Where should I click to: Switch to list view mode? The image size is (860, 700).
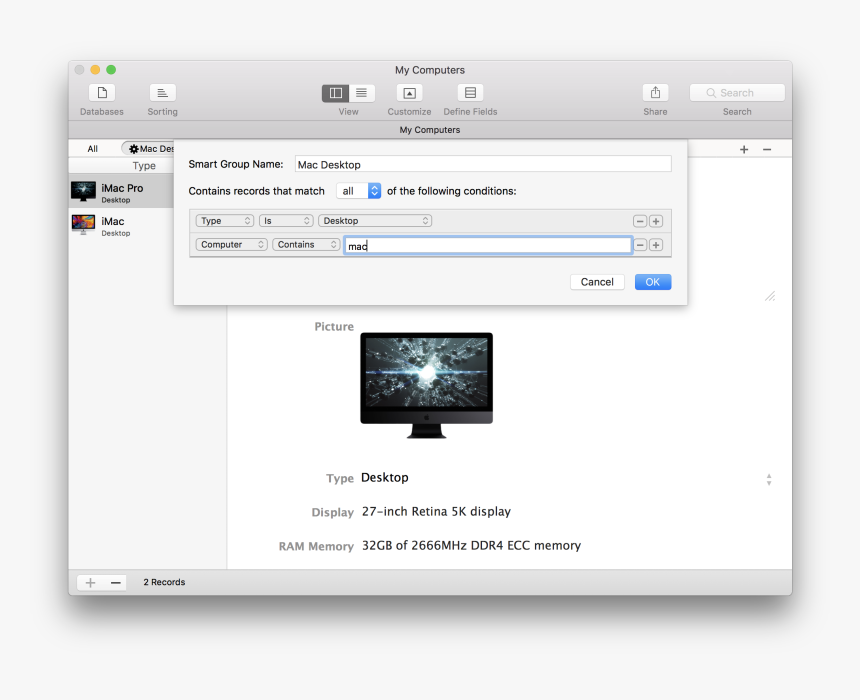(x=361, y=93)
